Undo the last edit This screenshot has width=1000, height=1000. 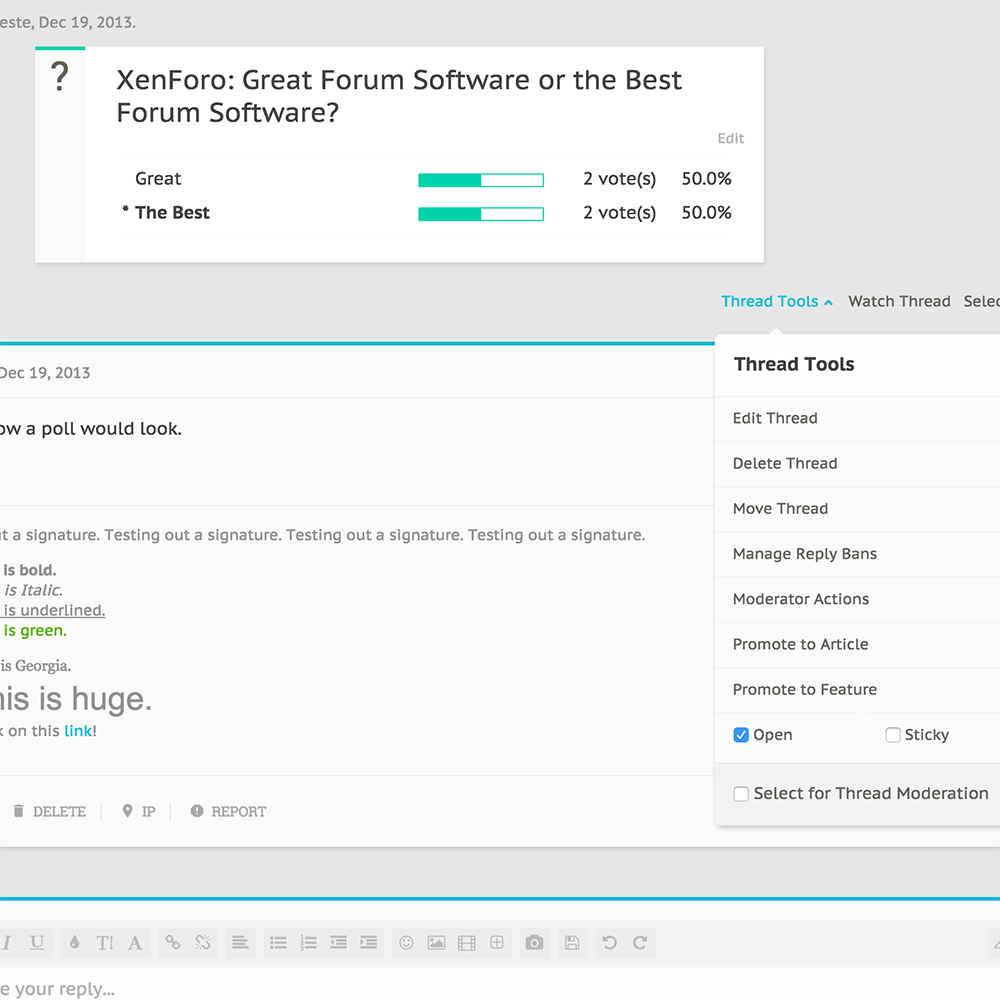click(610, 943)
